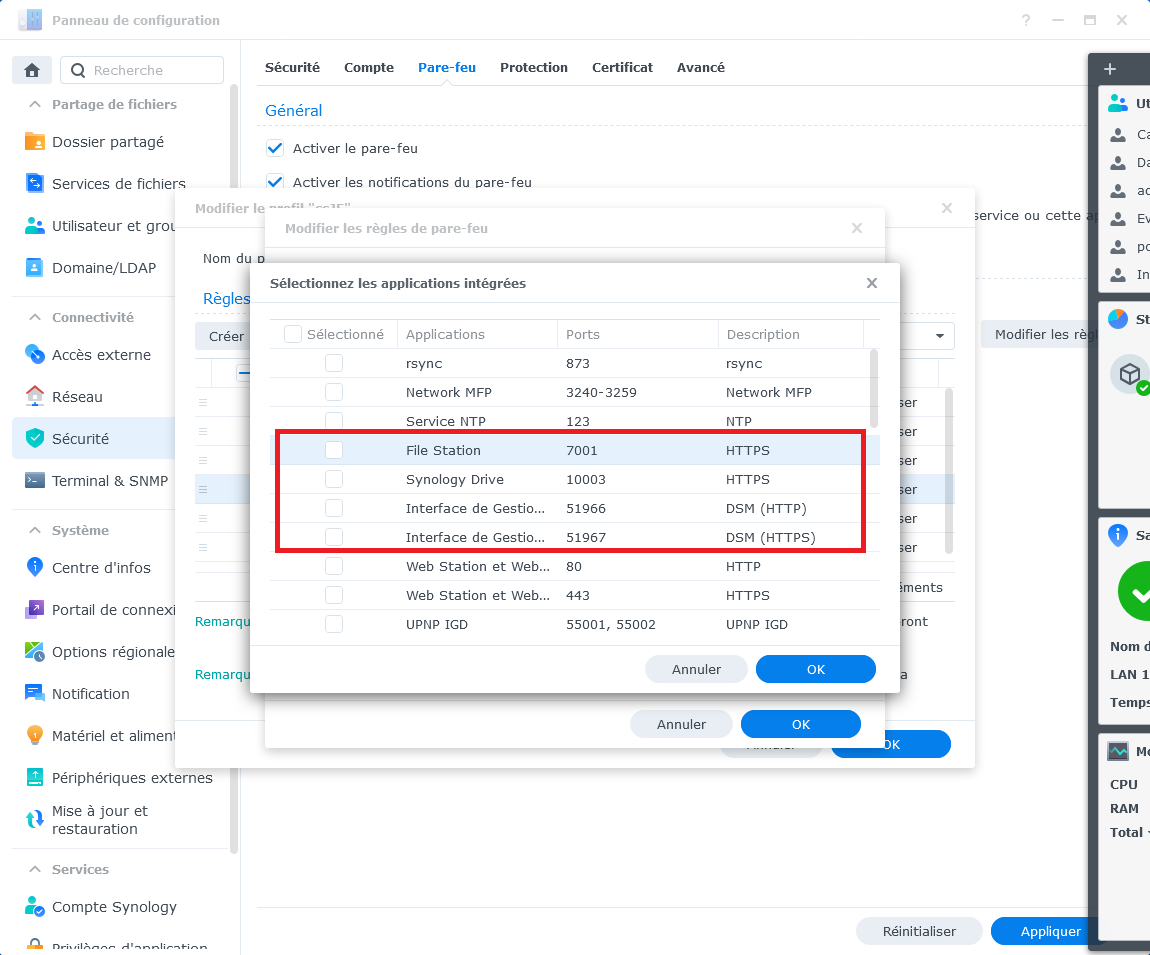
Task: Collapse the Connectivité section
Action: click(x=34, y=317)
